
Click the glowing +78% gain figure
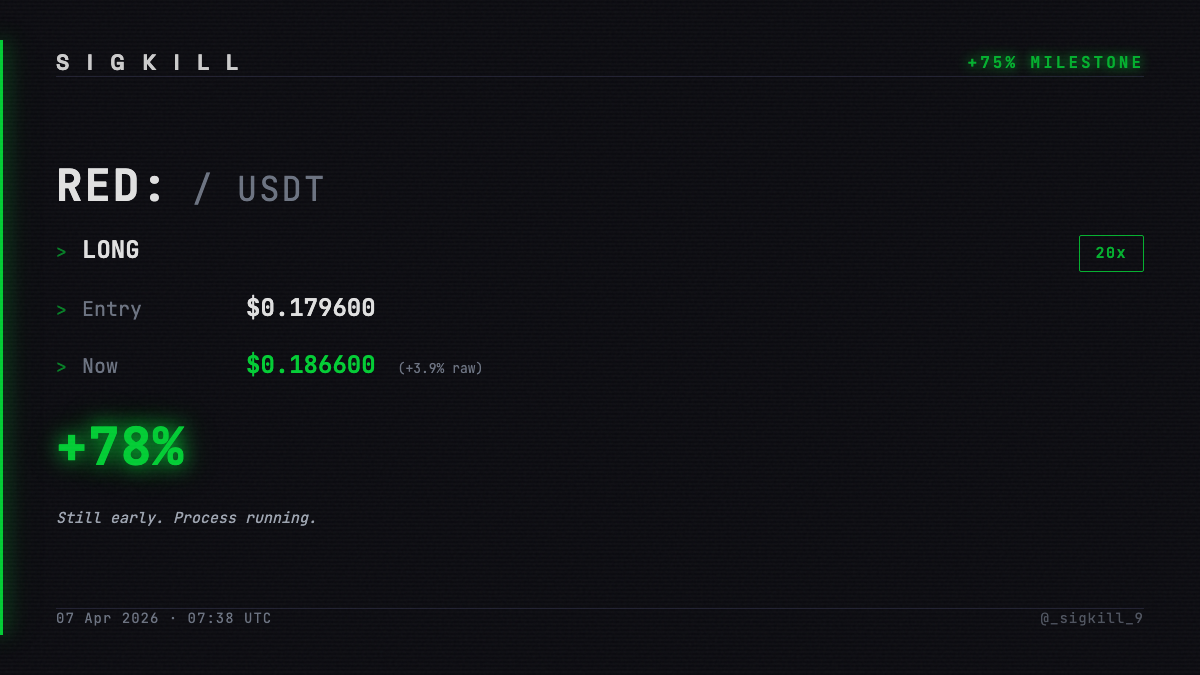(x=121, y=447)
